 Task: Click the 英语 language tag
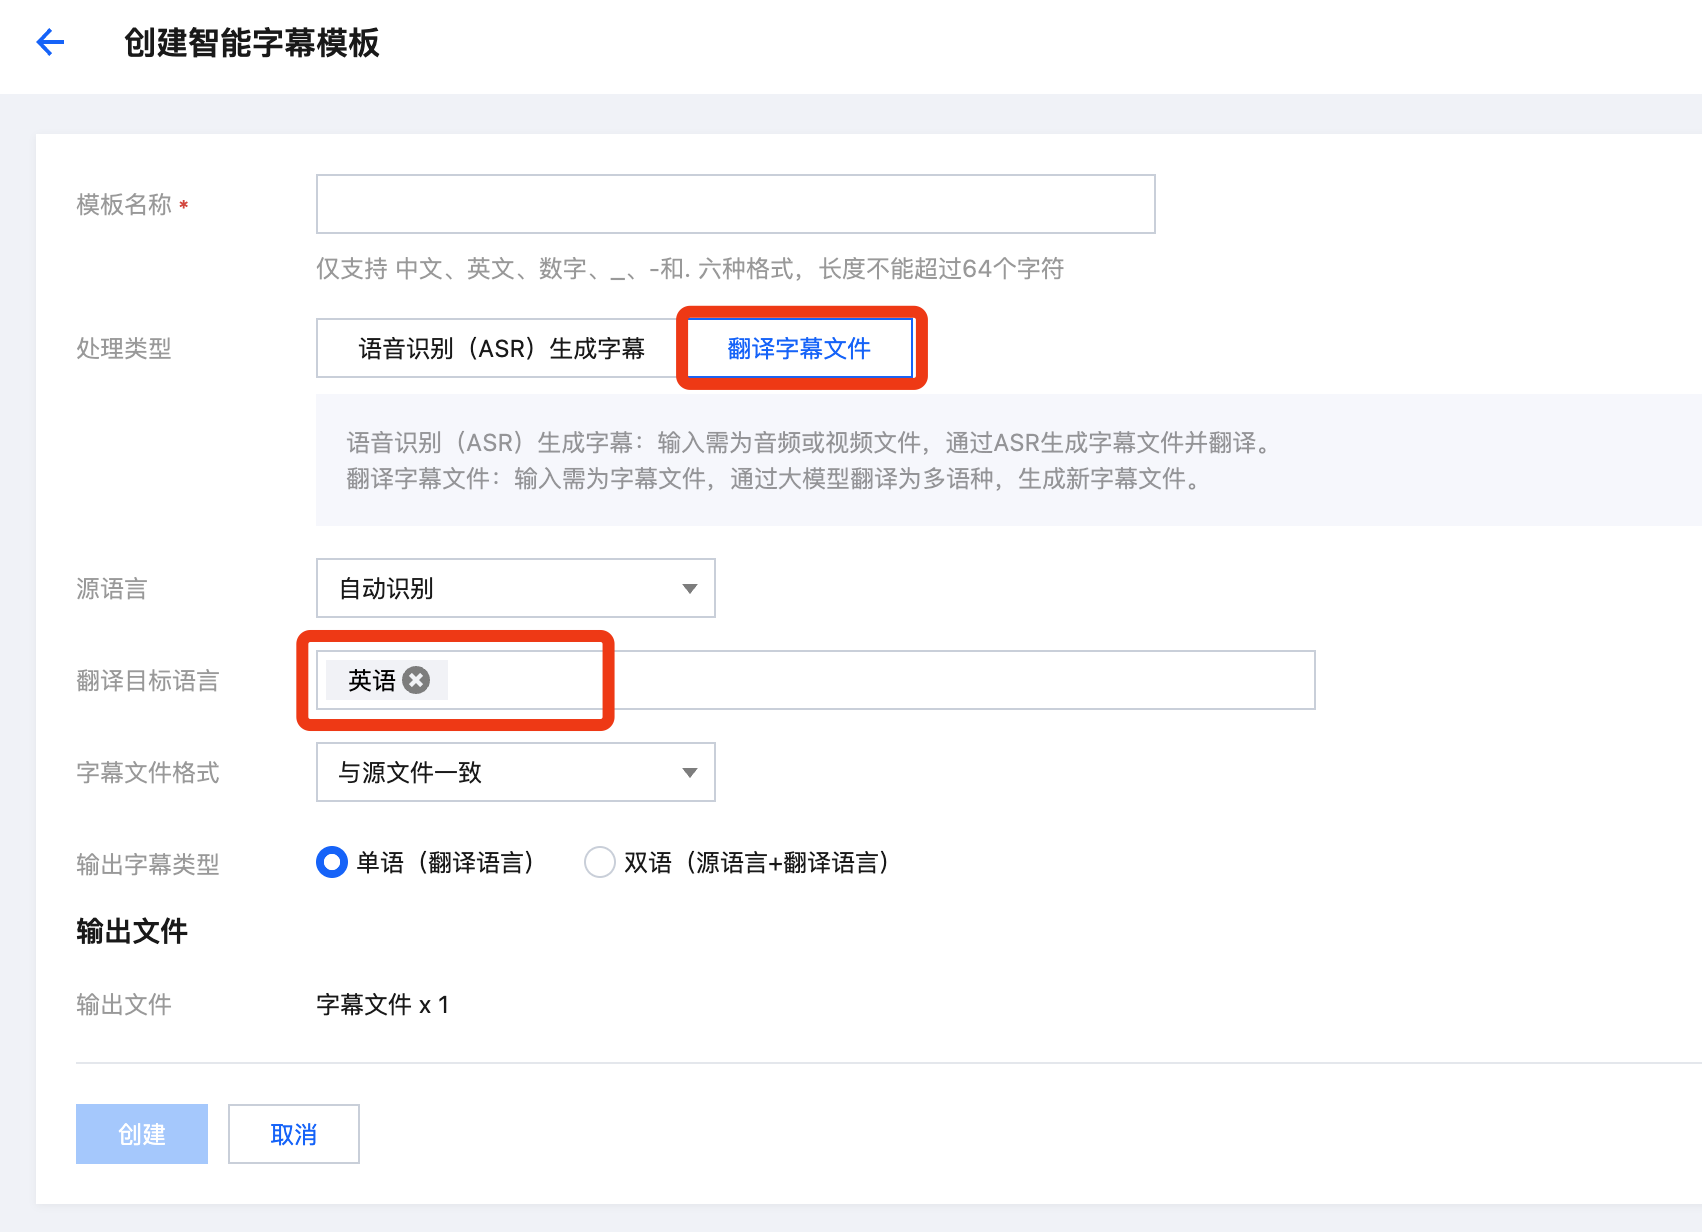(371, 680)
